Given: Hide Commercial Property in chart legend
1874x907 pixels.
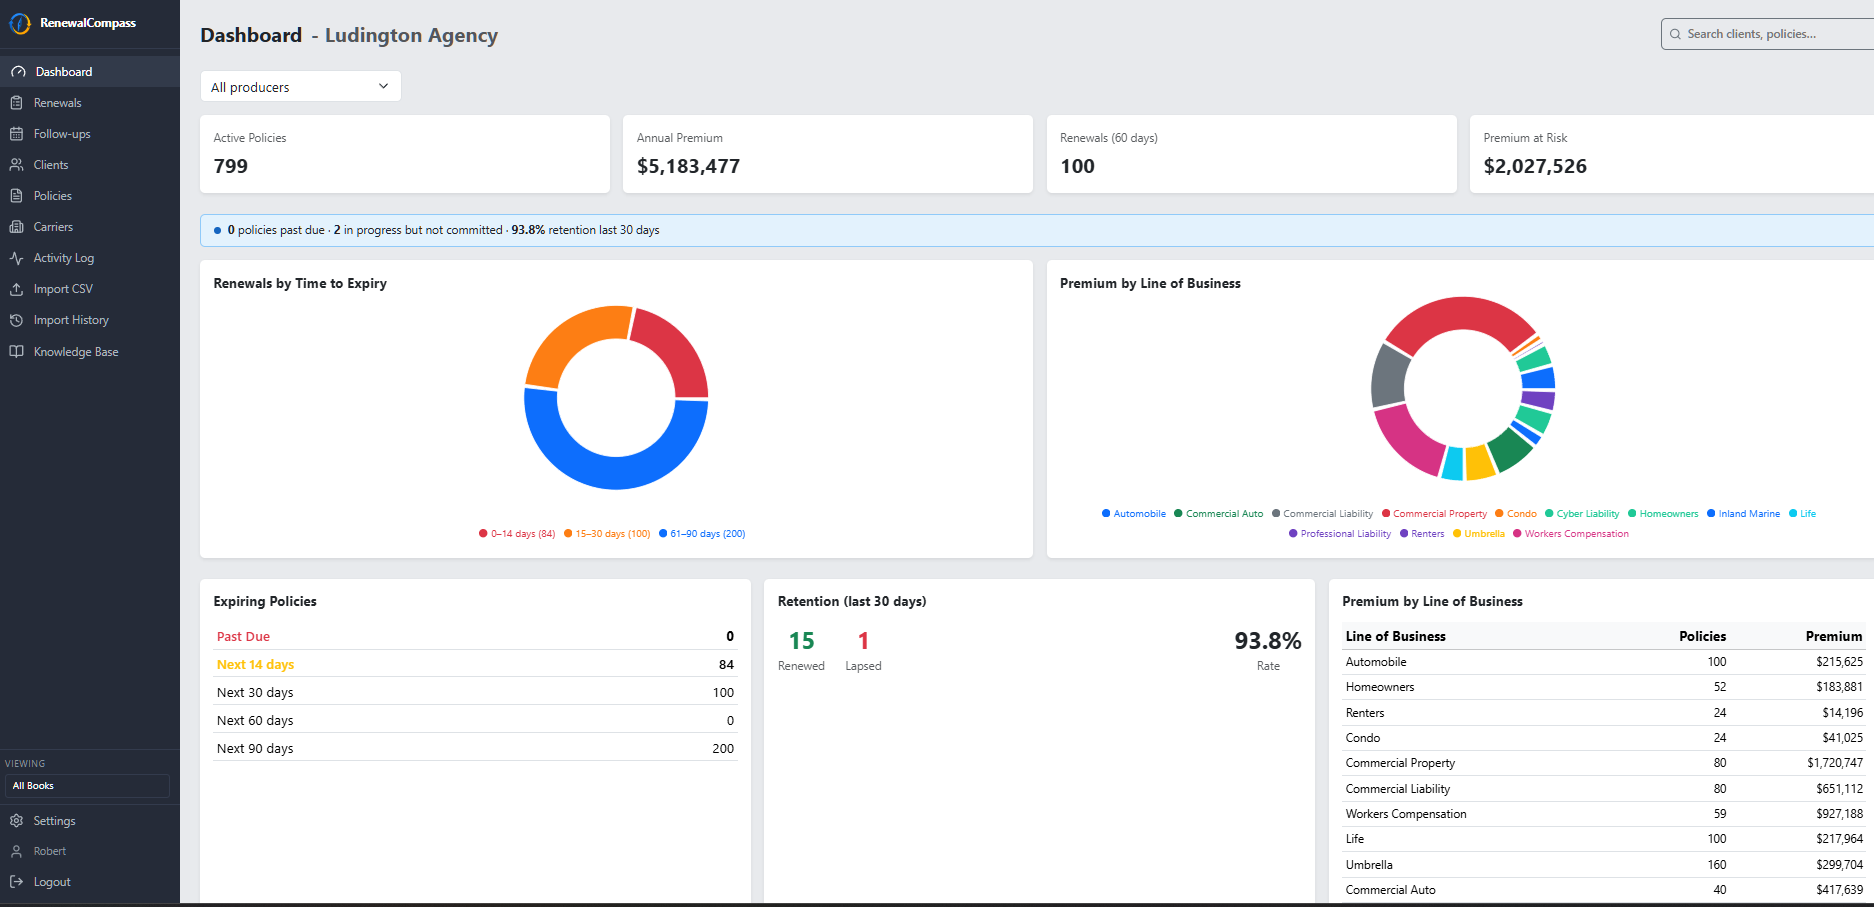Looking at the screenshot, I should click(1434, 514).
